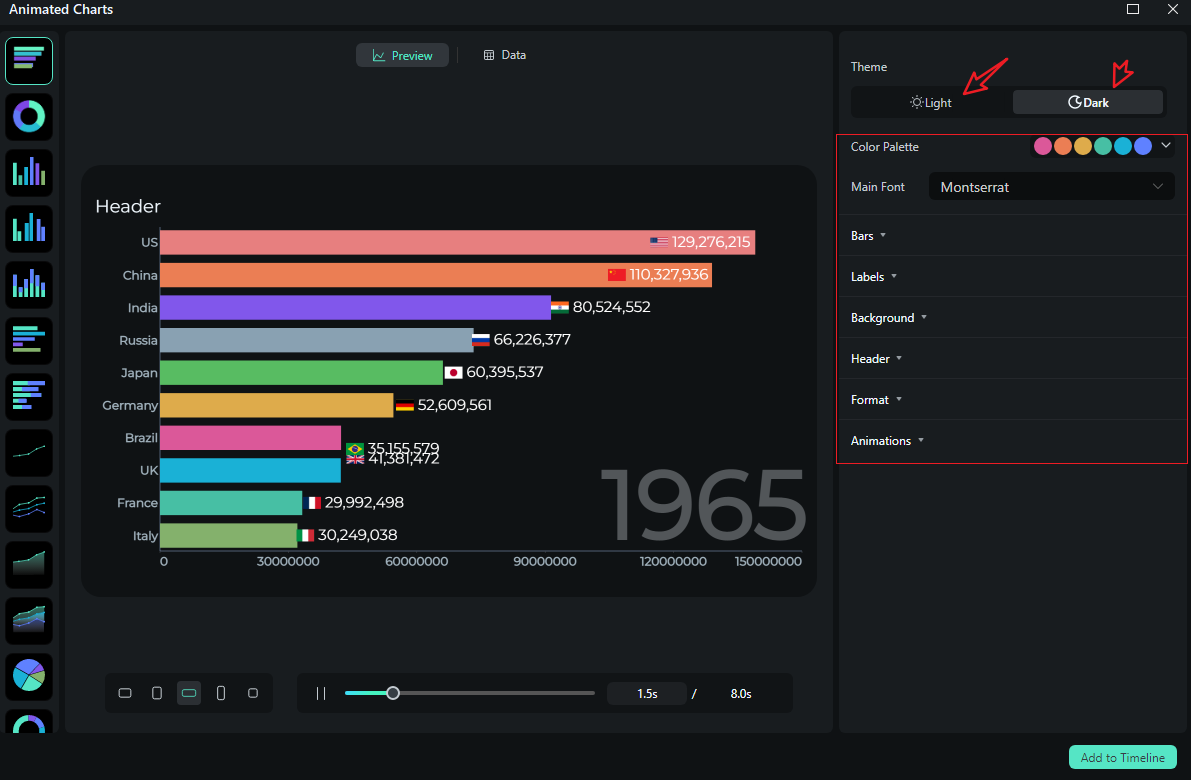The image size is (1191, 780).
Task: Click the Add to Timeline button
Action: 1122,757
